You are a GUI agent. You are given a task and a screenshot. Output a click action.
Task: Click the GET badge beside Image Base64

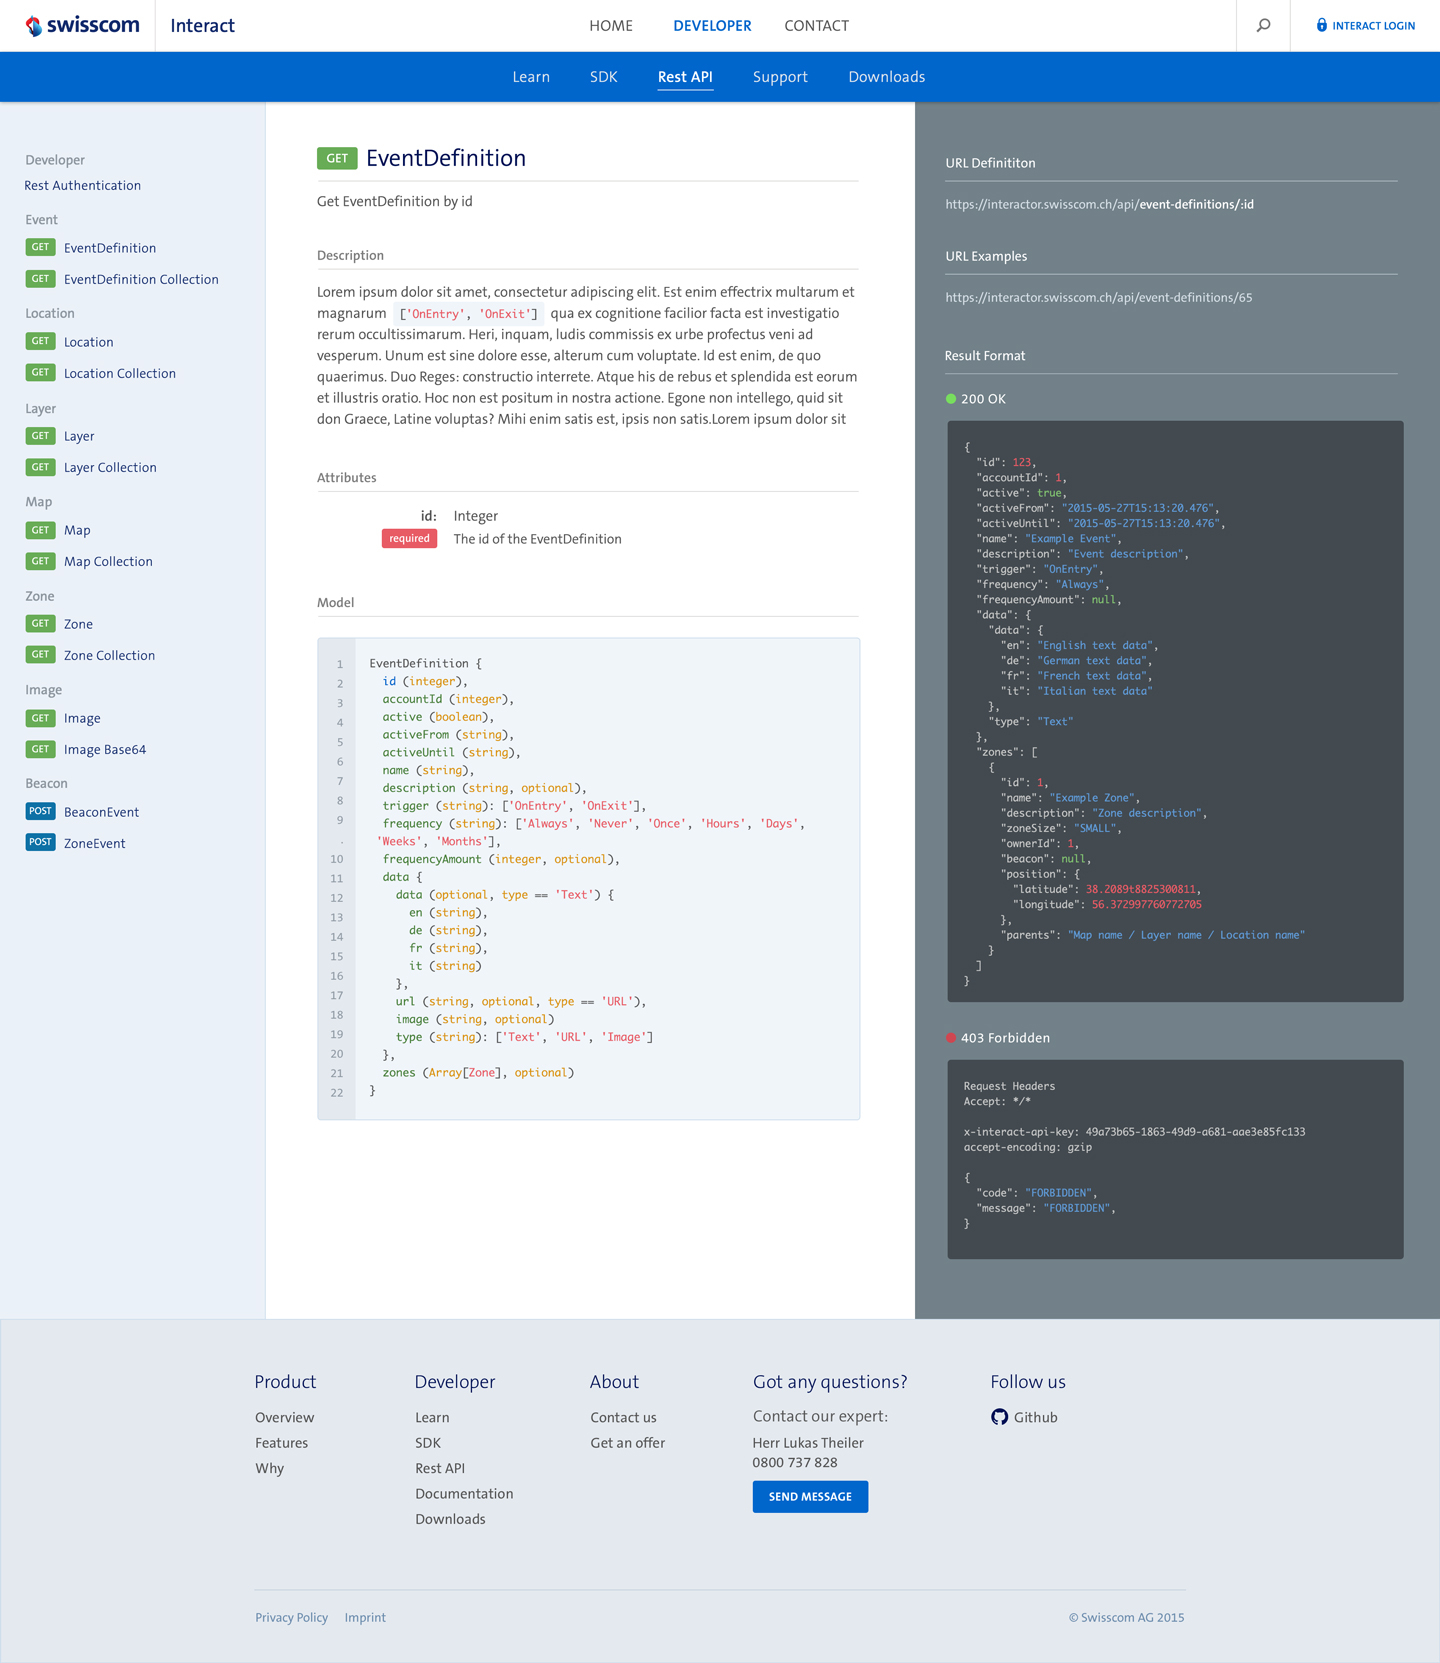[40, 749]
